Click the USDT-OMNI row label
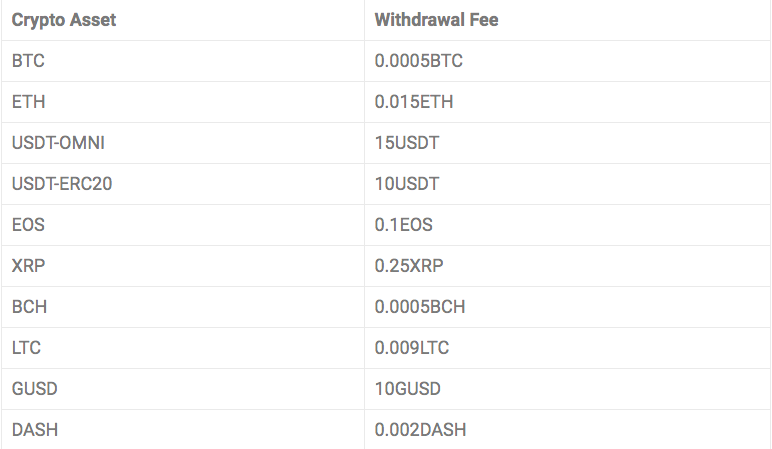This screenshot has height=449, width=772. point(58,143)
